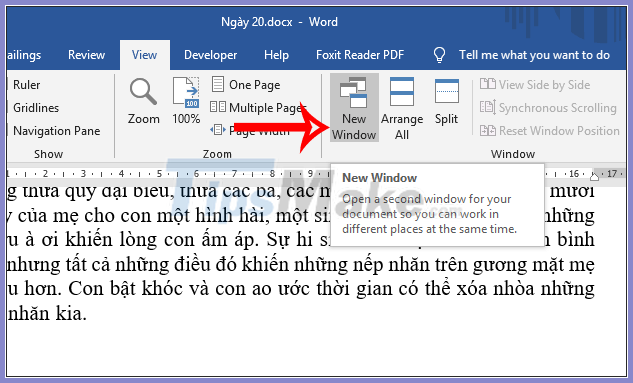Open the Developer tab
Viewport: 633px width, 383px height.
point(210,55)
